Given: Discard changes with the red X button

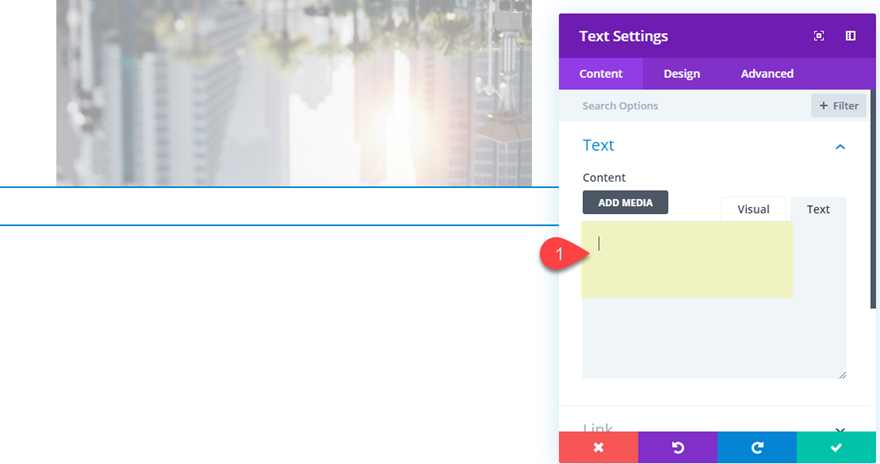Looking at the screenshot, I should 598,447.
